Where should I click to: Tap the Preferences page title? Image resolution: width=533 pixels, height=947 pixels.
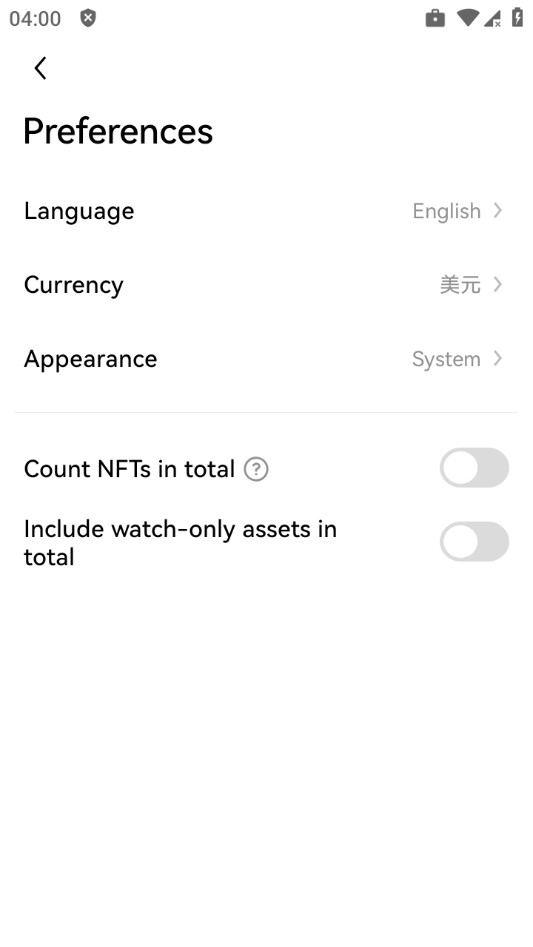click(x=118, y=131)
